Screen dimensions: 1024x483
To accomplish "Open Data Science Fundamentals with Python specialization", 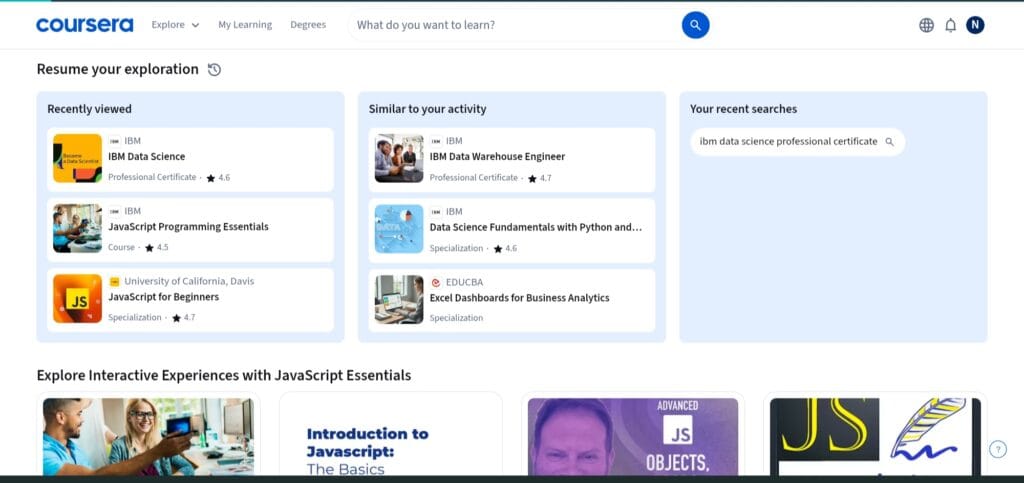I will click(x=511, y=230).
